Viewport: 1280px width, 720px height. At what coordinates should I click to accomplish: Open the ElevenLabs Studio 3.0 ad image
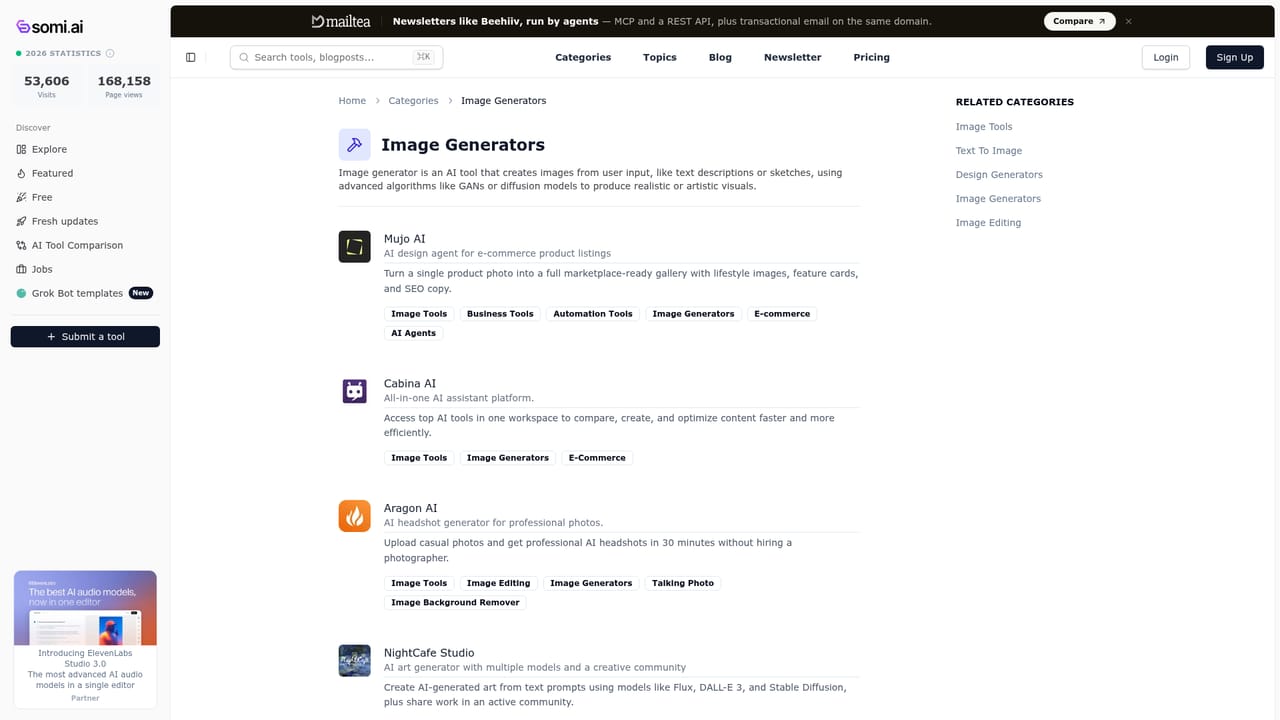pos(85,608)
